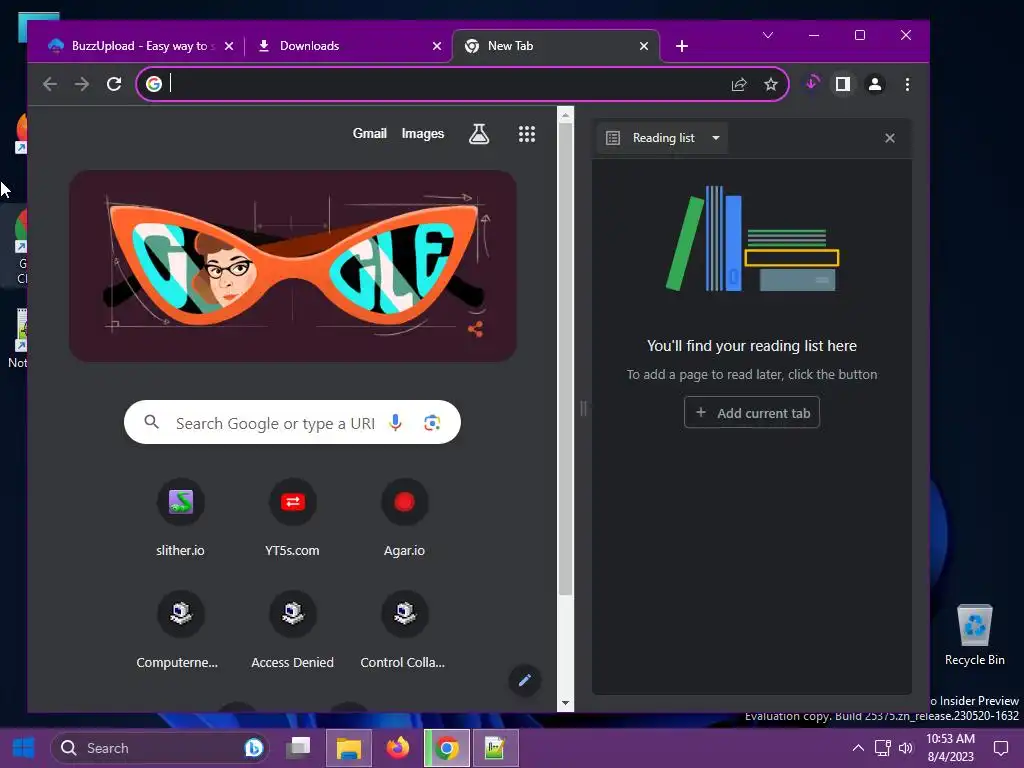Screen dimensions: 1024x768
Task: Toggle the side panel button
Action: [x=842, y=84]
